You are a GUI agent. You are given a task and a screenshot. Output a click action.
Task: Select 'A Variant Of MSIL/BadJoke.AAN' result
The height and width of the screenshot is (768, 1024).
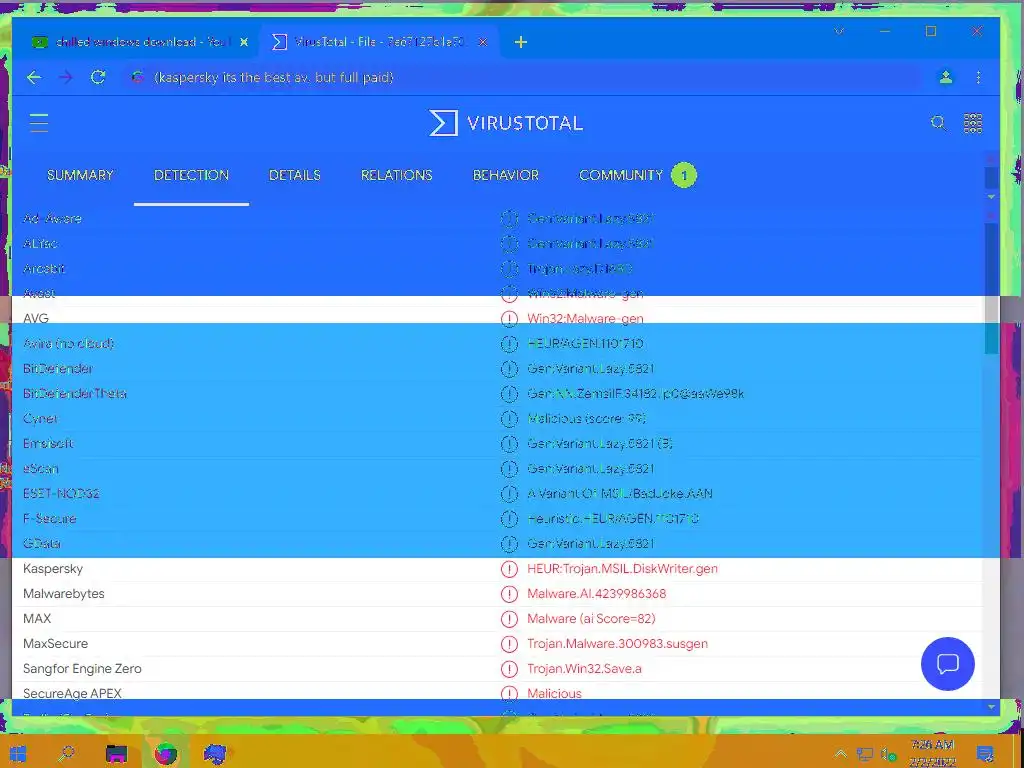point(620,494)
